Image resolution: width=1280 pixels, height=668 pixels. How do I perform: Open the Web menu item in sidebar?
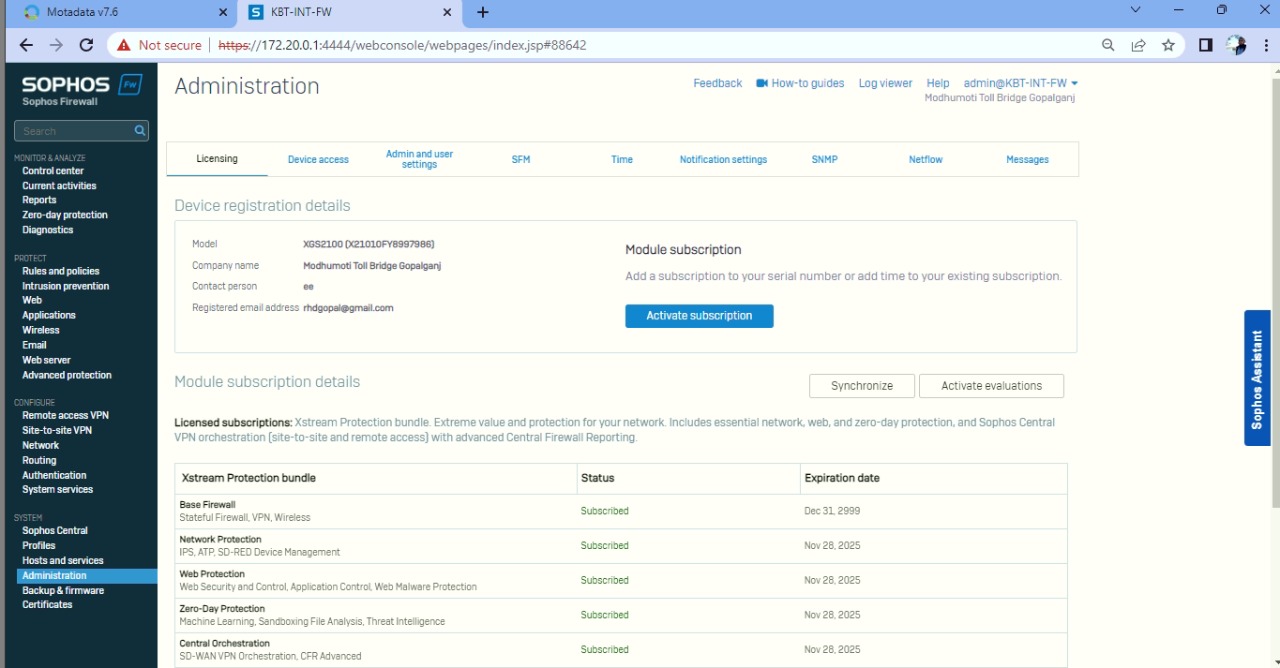tap(32, 300)
